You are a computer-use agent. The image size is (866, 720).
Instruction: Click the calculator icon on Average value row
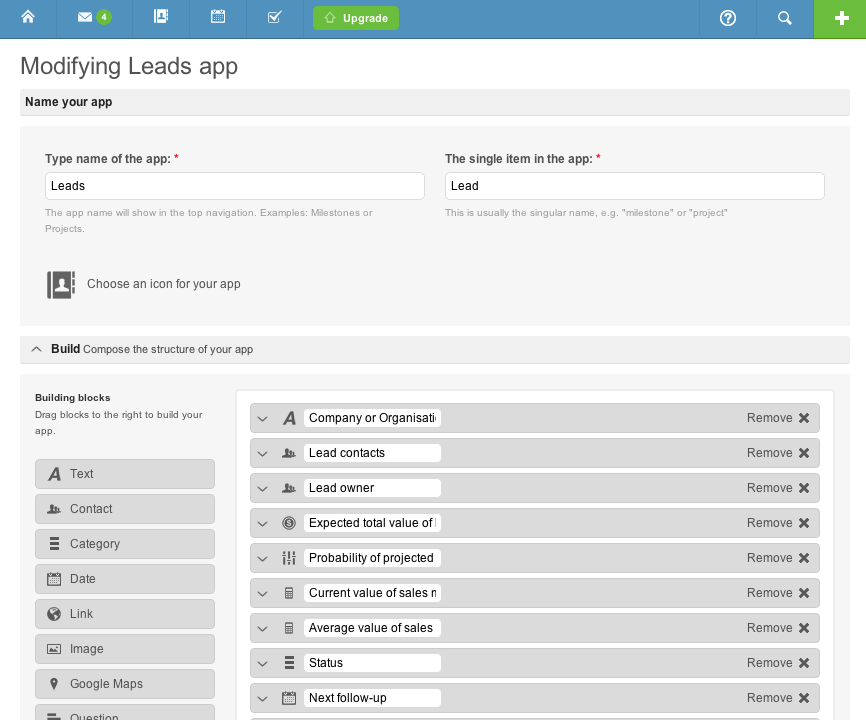tap(289, 628)
